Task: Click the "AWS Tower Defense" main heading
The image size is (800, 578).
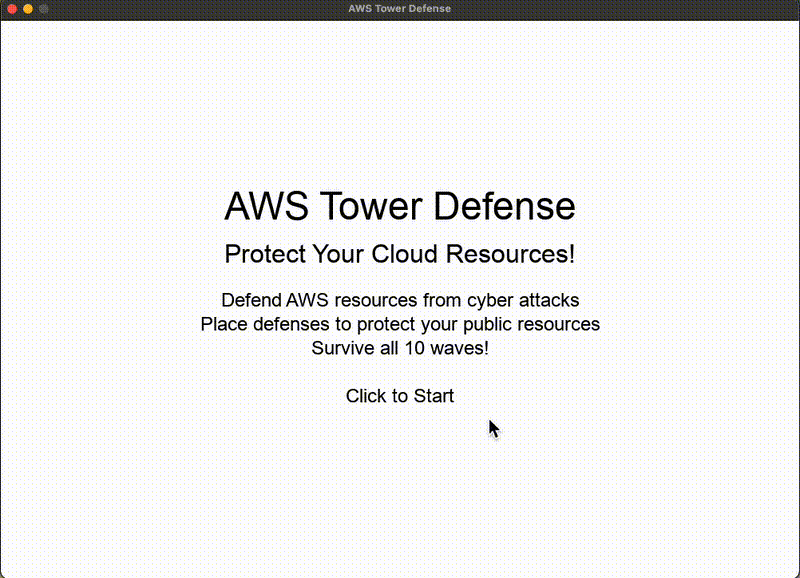Action: click(400, 206)
